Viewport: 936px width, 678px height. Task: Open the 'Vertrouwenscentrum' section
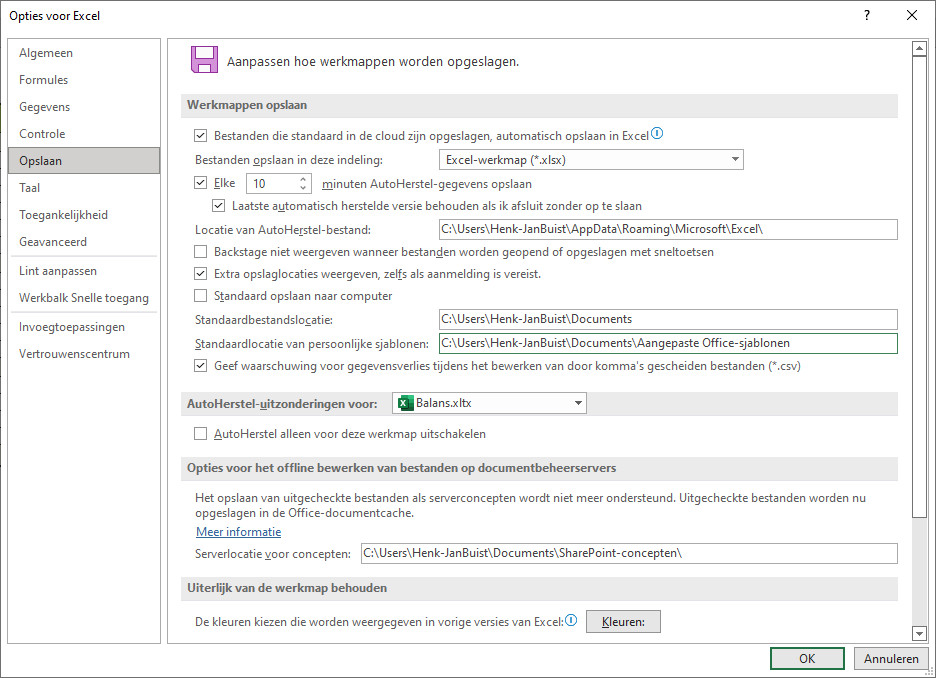[x=73, y=354]
